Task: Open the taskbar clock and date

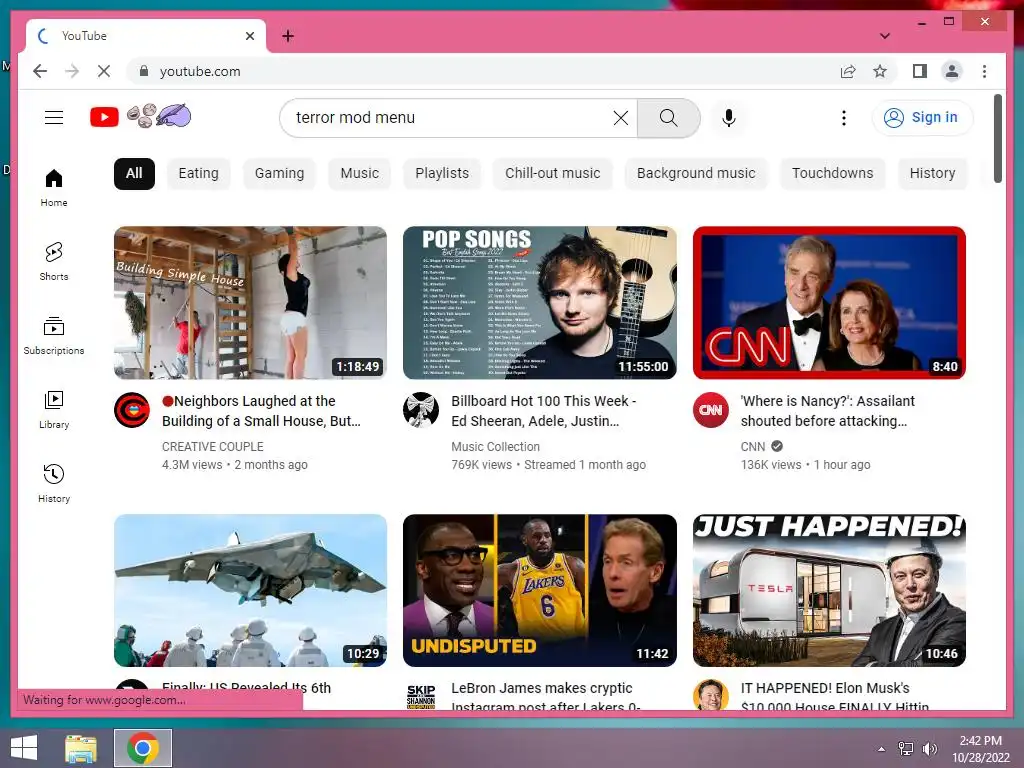Action: [x=980, y=748]
